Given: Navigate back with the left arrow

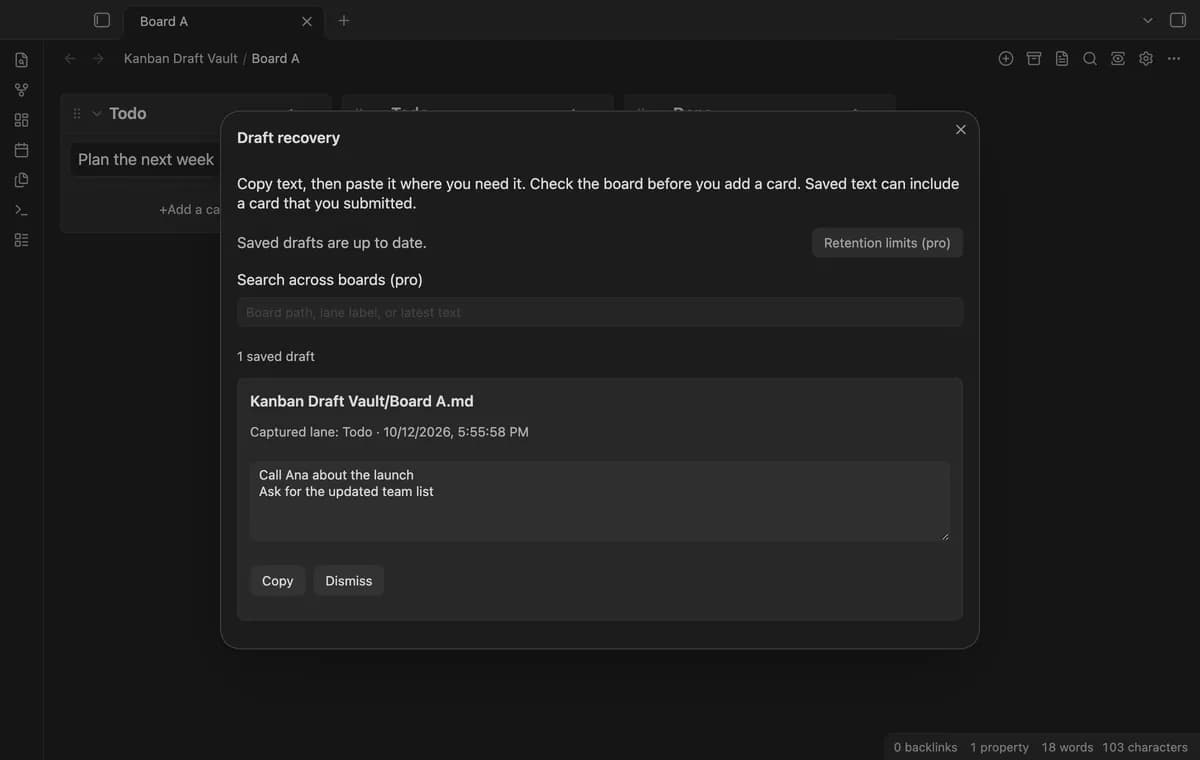Looking at the screenshot, I should tap(70, 58).
